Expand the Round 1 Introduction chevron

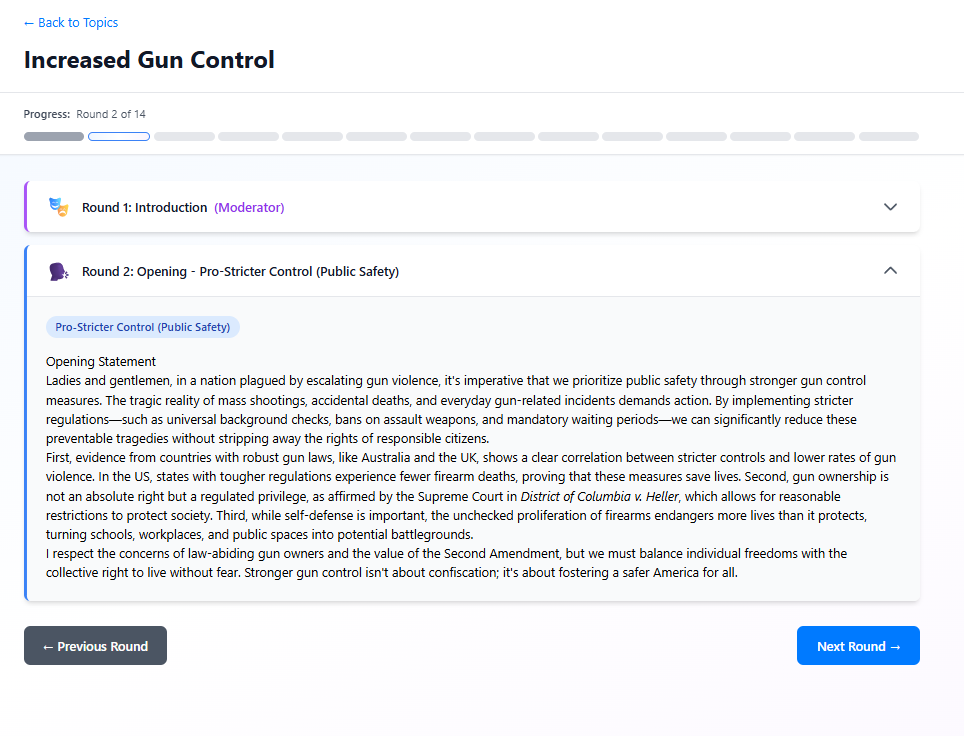[x=890, y=207]
